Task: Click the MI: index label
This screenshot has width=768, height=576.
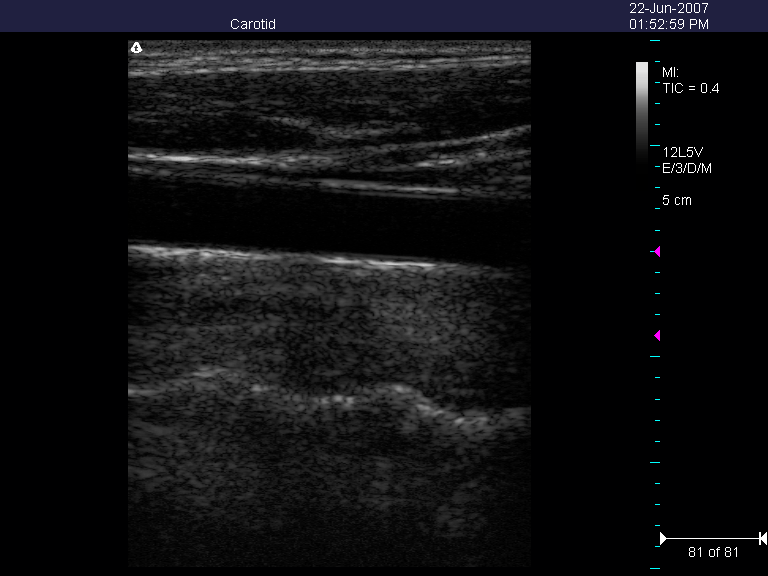Action: (x=671, y=72)
